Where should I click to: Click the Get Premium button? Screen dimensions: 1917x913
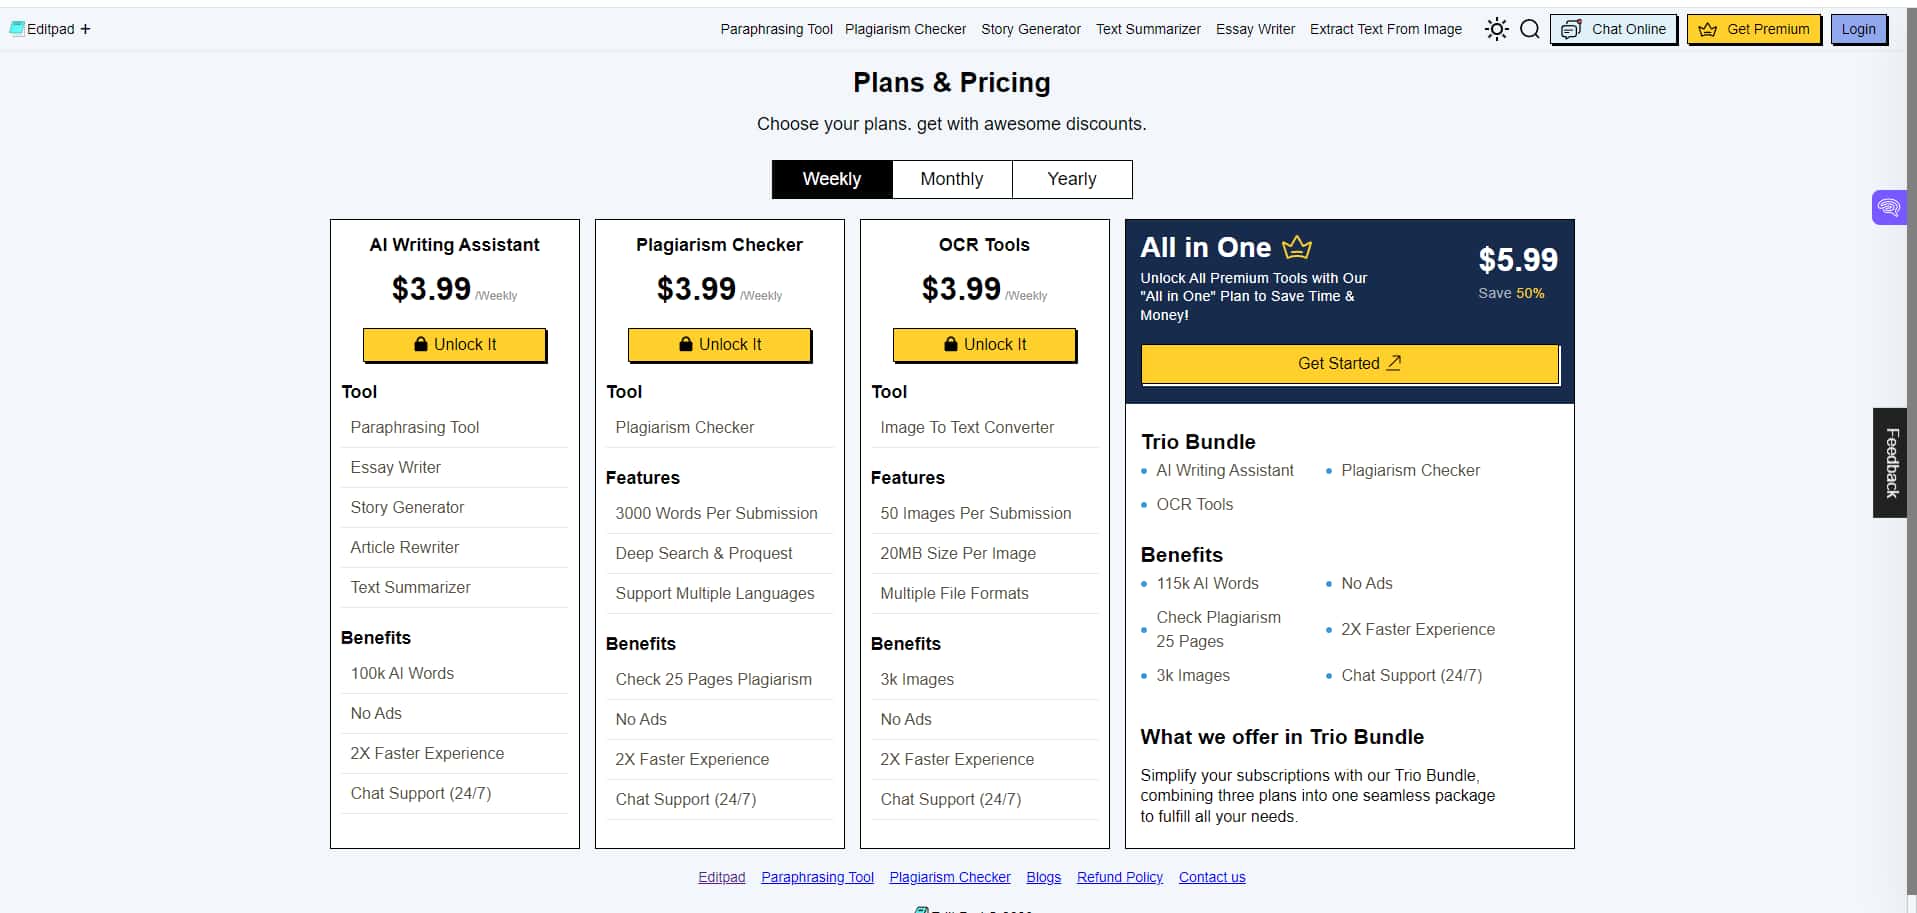pyautogui.click(x=1754, y=29)
